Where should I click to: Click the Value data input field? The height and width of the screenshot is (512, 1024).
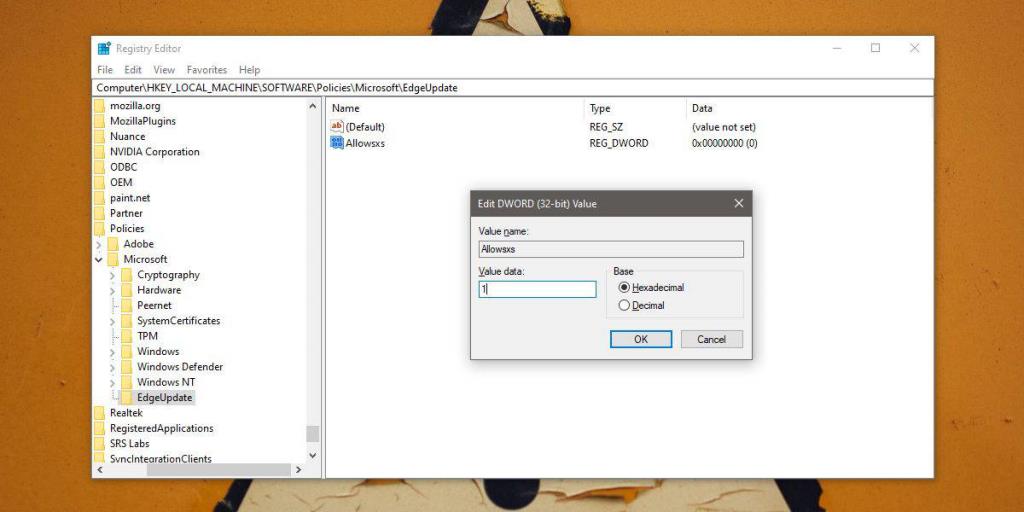[x=537, y=289]
